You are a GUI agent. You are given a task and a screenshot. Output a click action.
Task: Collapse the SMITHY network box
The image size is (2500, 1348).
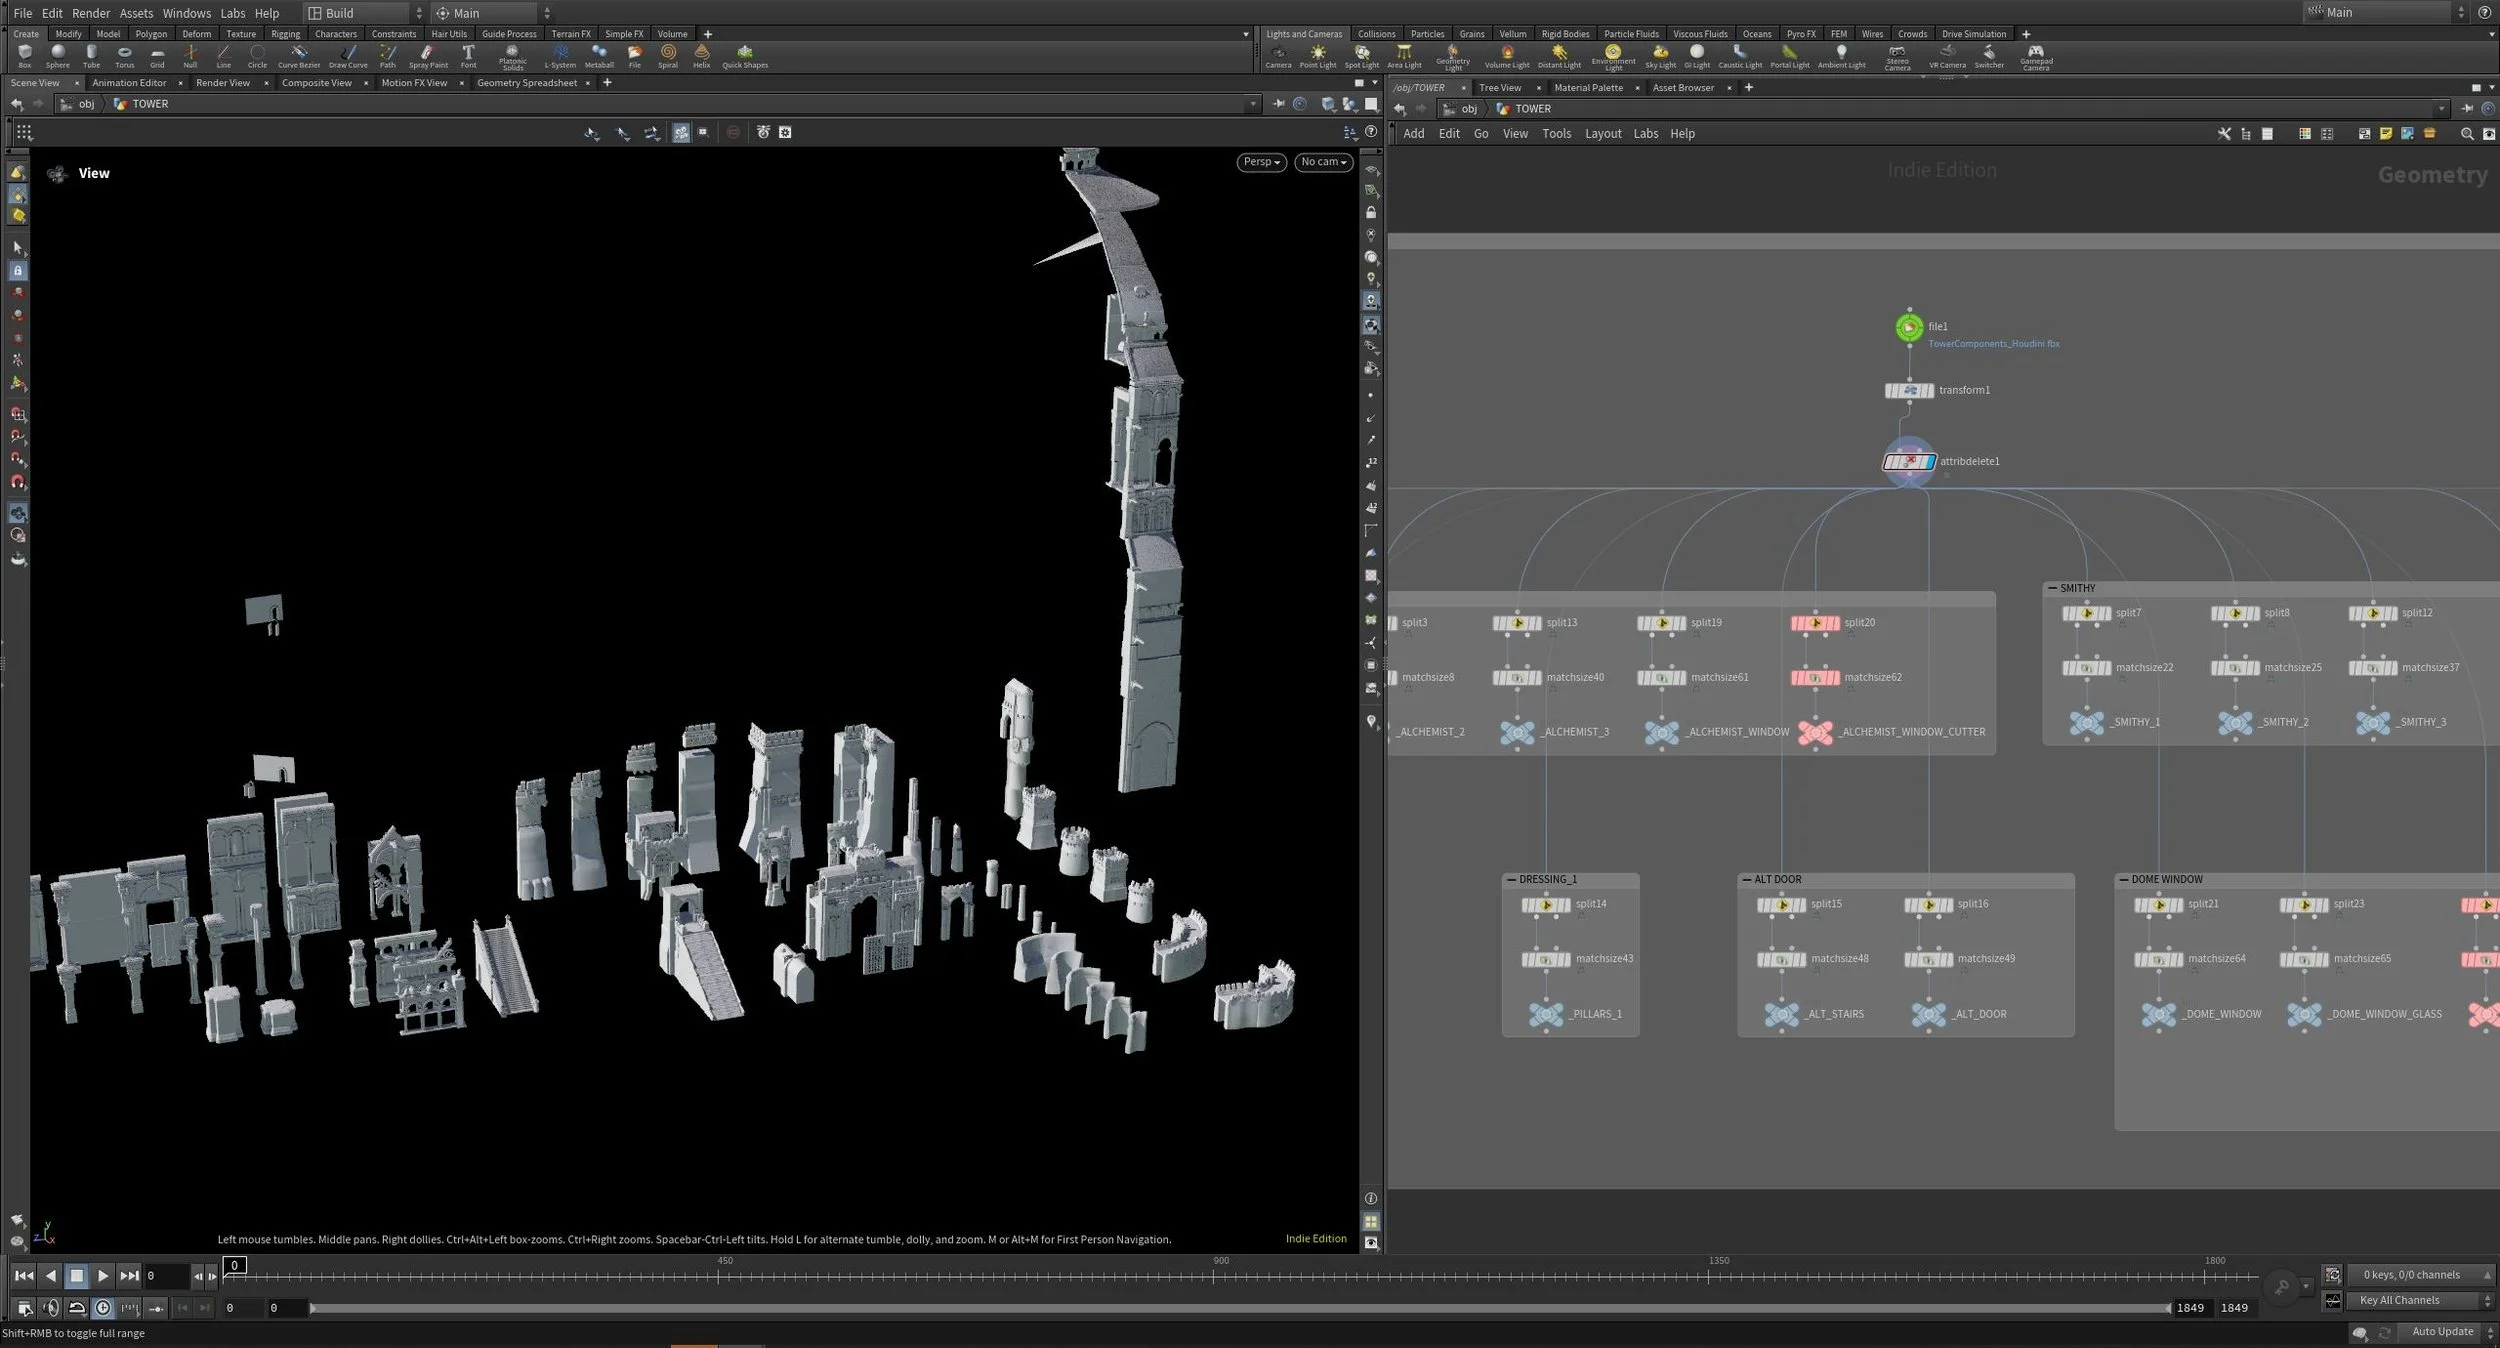(2052, 588)
